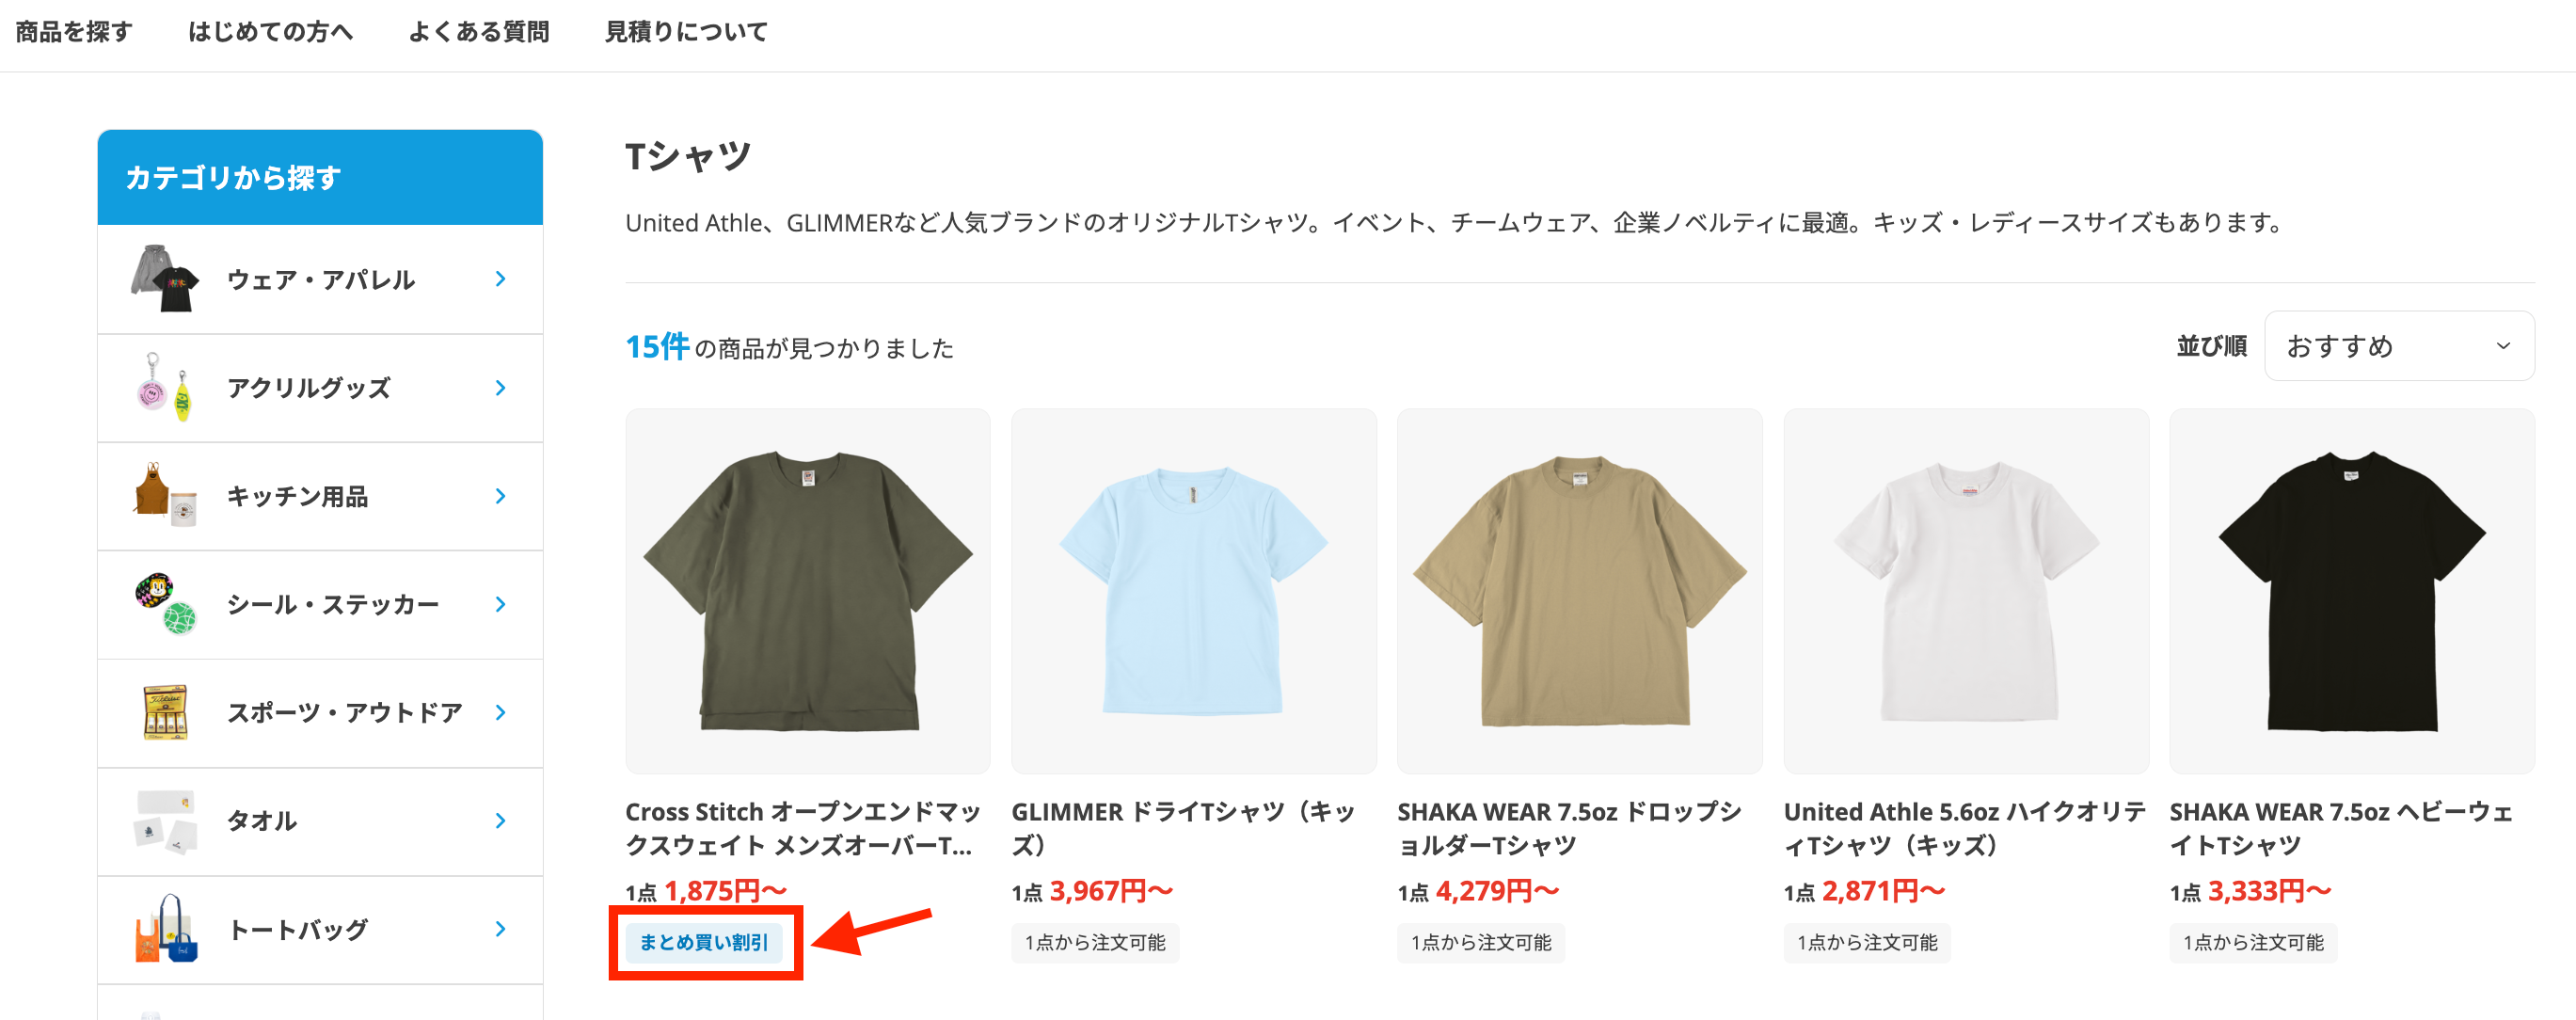
Task: Go to 見積りについて in top navigation
Action: [x=686, y=32]
